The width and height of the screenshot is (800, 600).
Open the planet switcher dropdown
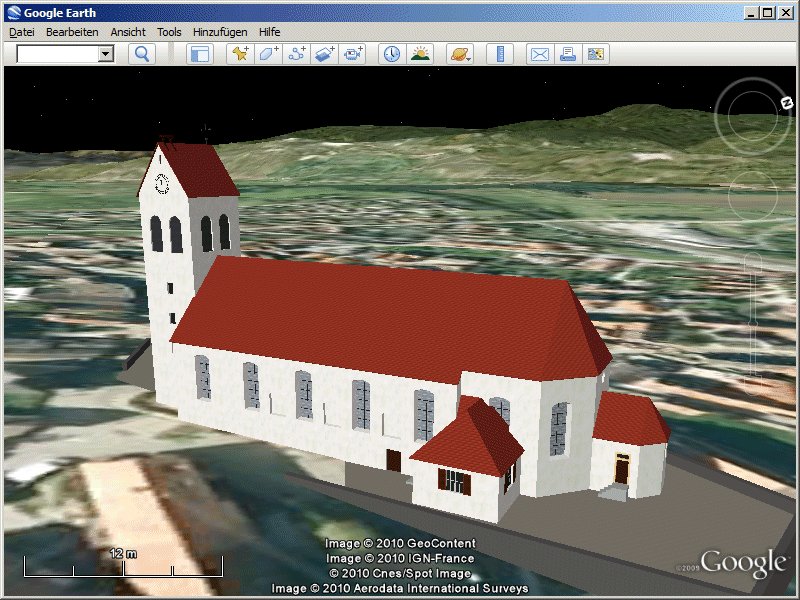[x=460, y=54]
